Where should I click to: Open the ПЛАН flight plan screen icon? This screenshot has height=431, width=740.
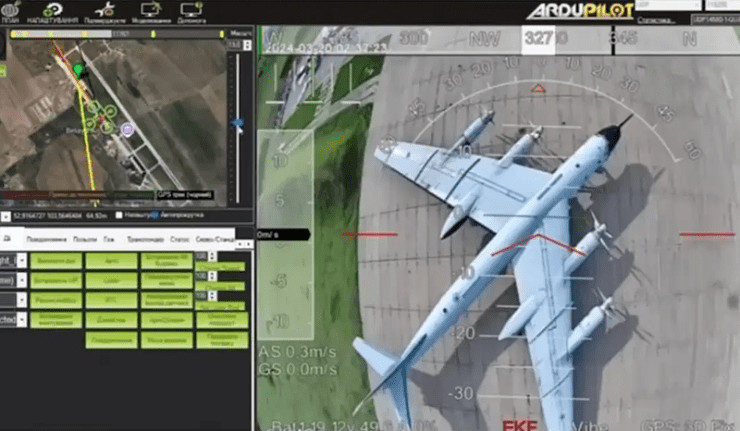[10, 12]
